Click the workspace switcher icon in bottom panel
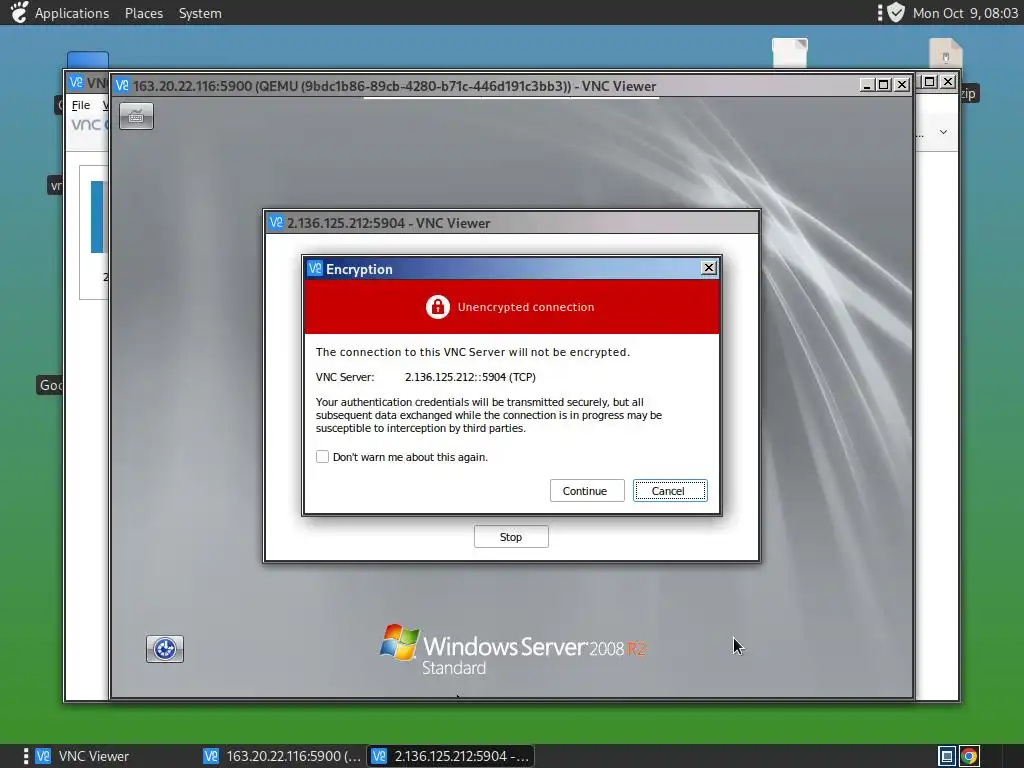The image size is (1024, 768). click(x=947, y=756)
